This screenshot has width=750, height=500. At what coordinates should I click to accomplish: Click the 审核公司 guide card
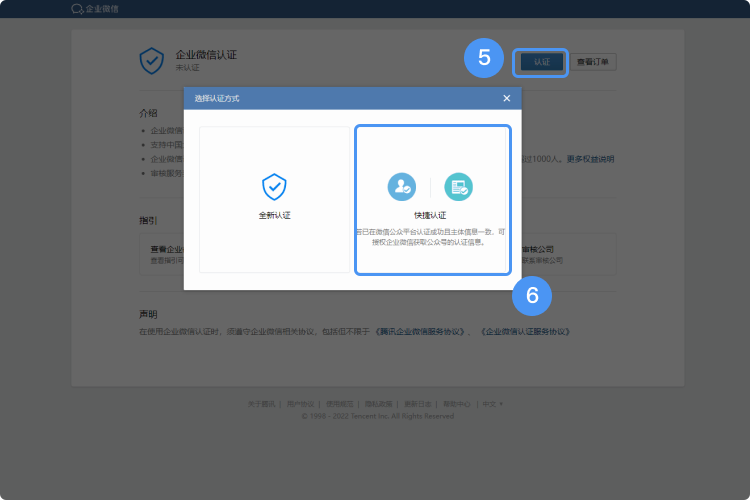coord(568,254)
